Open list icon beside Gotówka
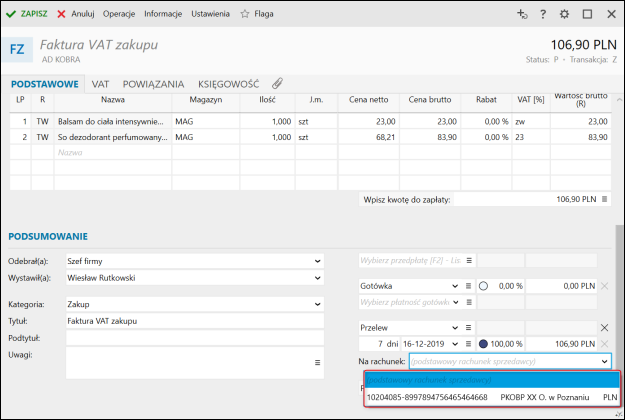The image size is (625, 420). click(x=469, y=286)
